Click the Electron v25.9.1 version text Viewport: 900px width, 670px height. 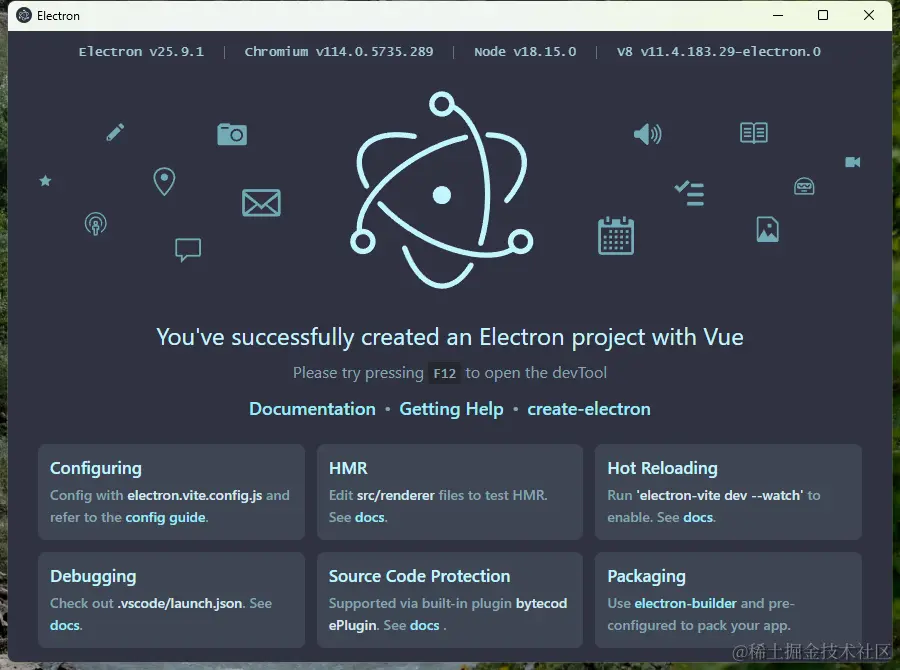click(x=141, y=52)
